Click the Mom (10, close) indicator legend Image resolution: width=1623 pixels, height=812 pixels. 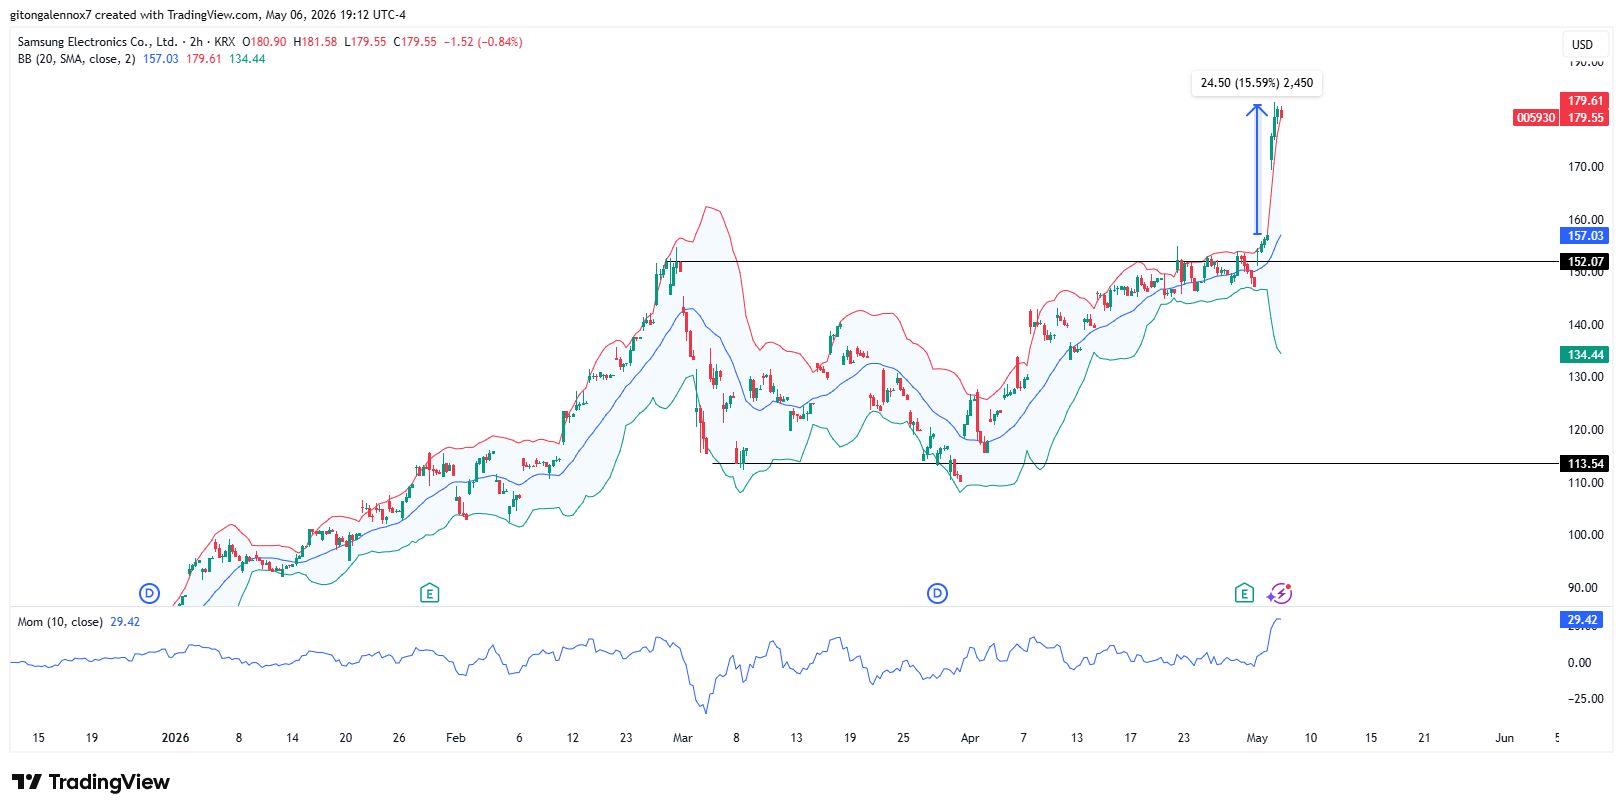pyautogui.click(x=60, y=622)
